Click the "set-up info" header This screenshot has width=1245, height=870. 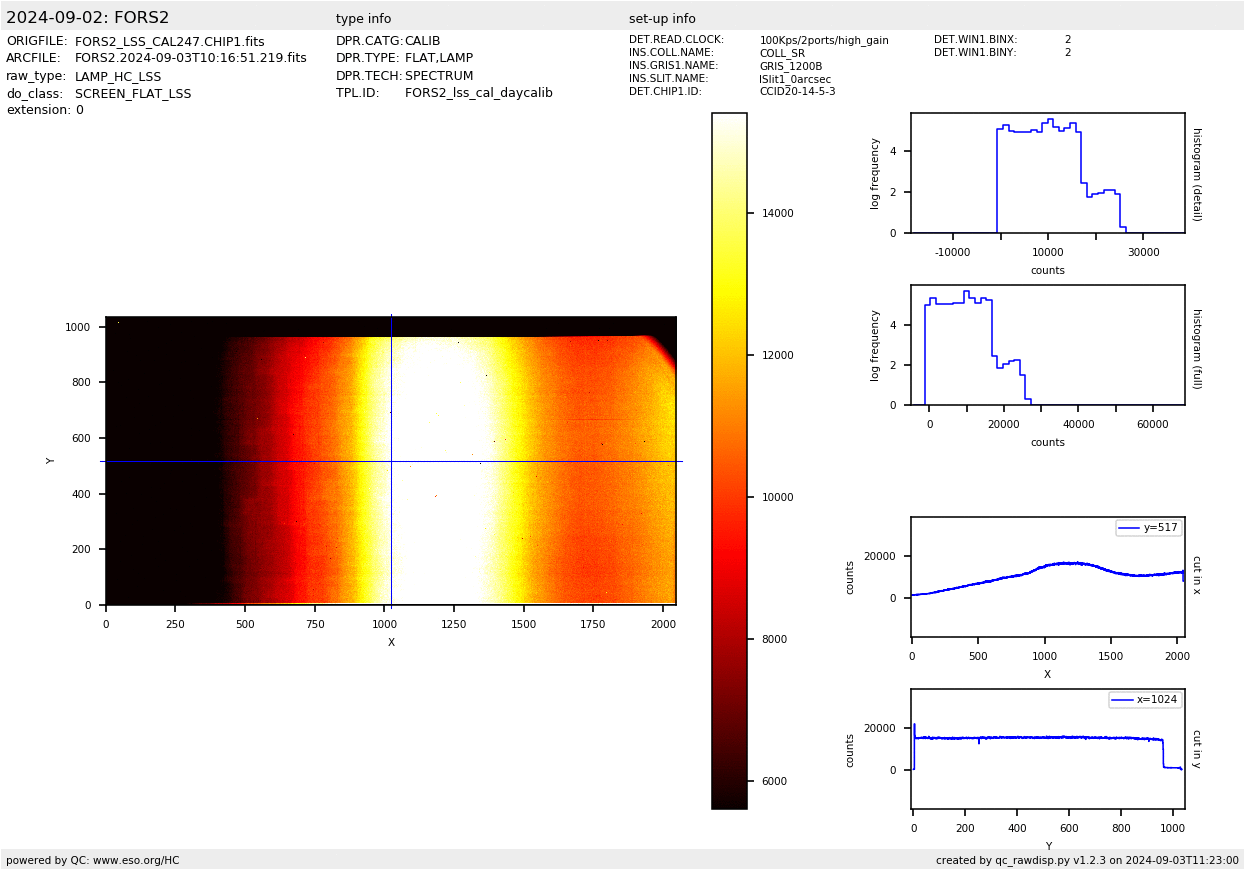[662, 19]
